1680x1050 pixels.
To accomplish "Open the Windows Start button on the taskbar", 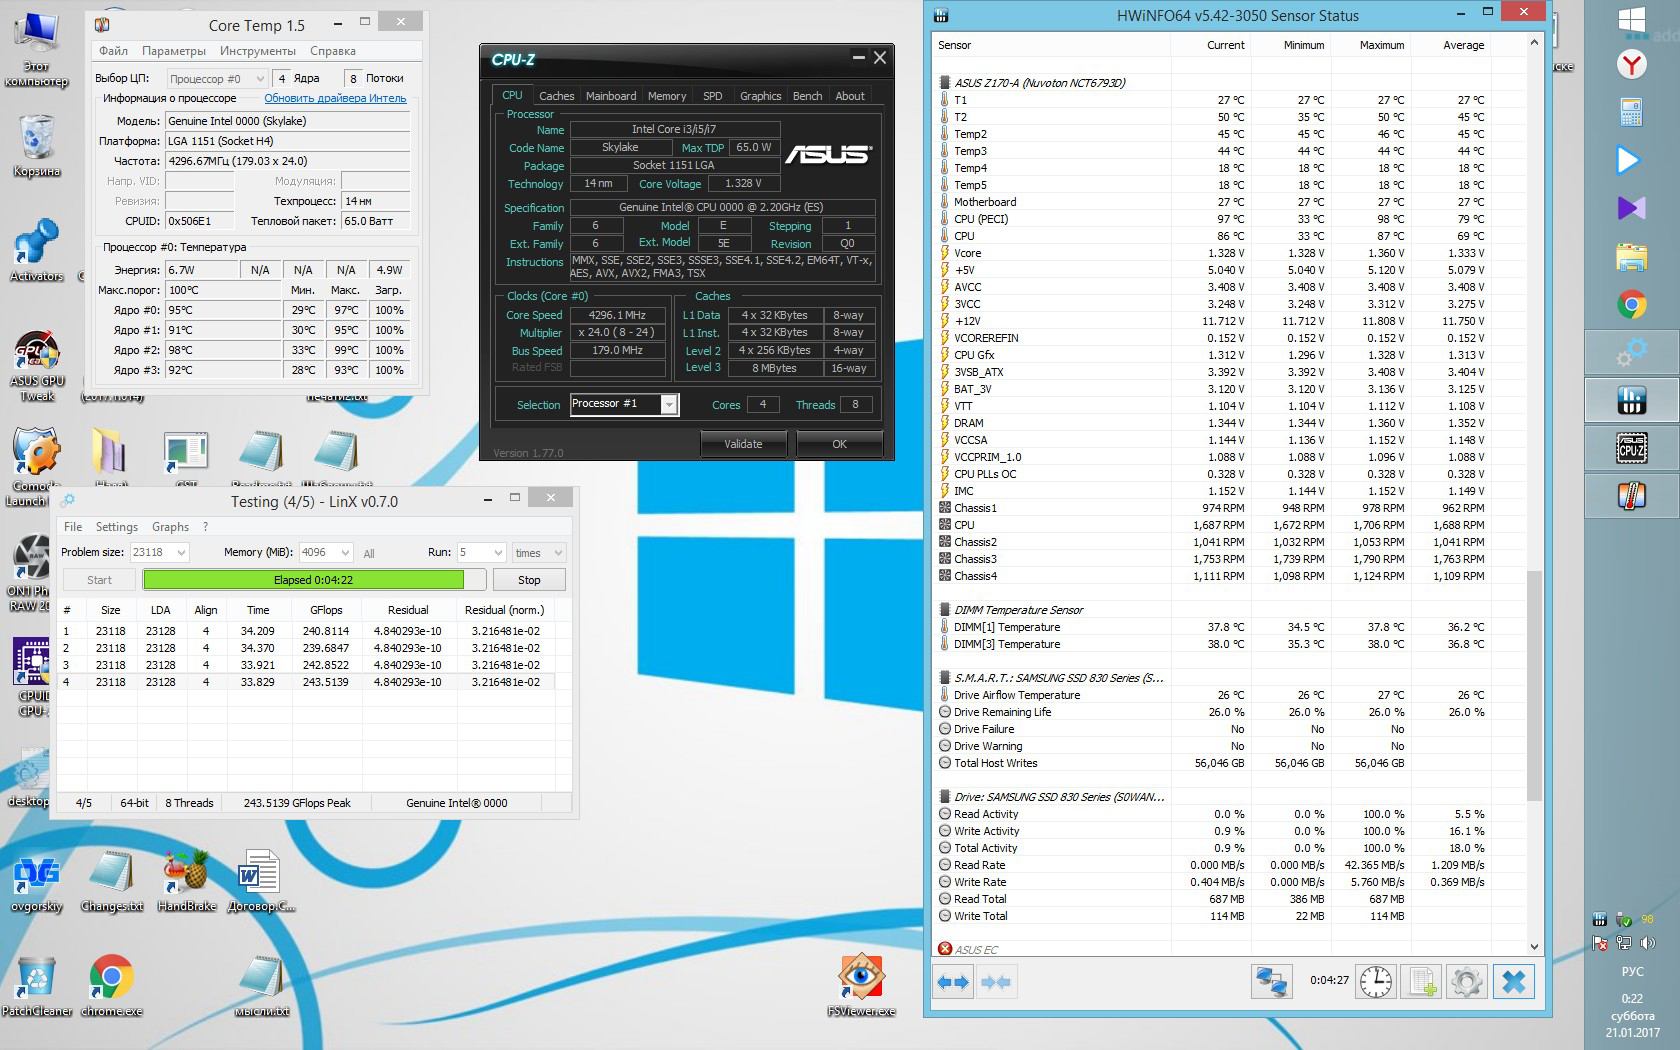I will [x=1632, y=22].
